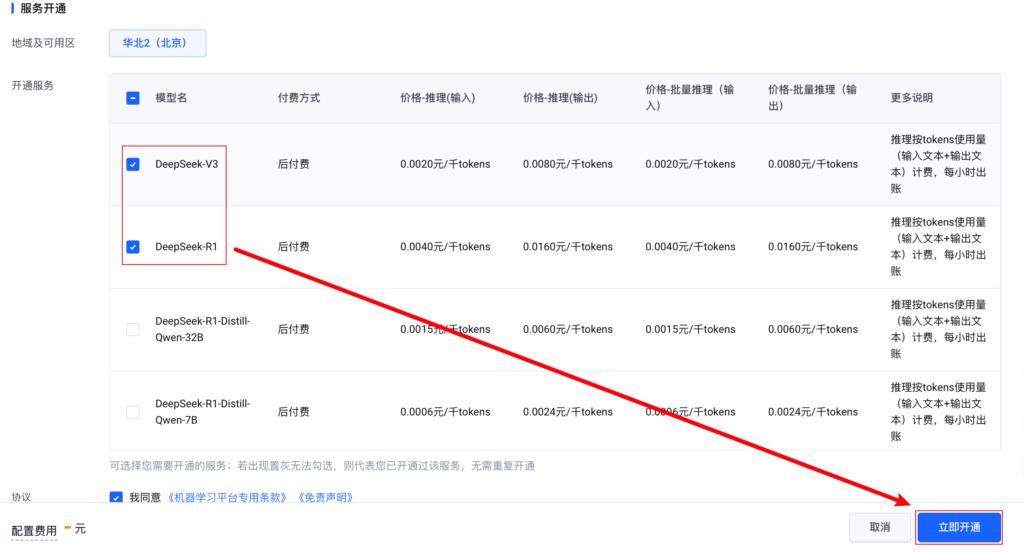Select the 华北2（北京） region option
This screenshot has height=552, width=1024.
157,43
